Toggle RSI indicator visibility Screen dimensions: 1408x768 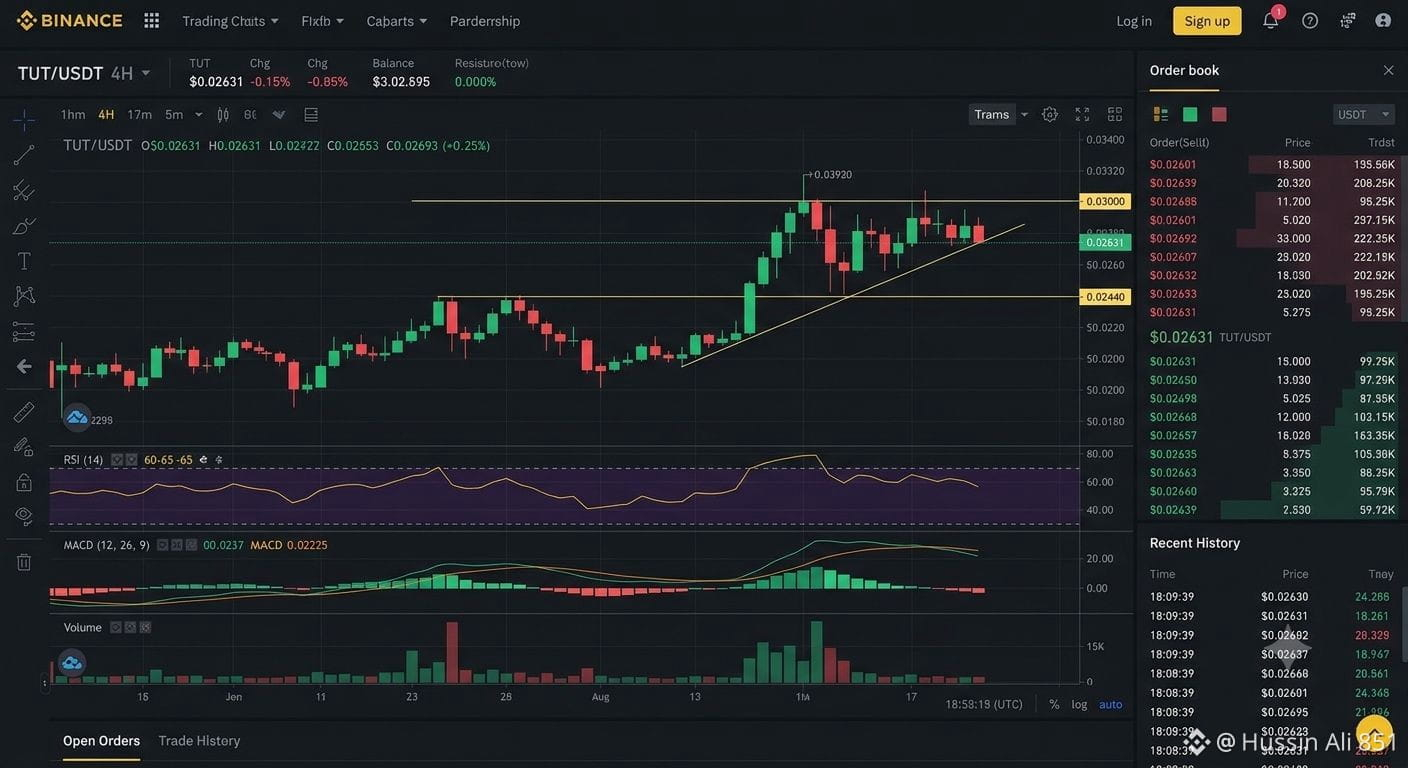(117, 460)
